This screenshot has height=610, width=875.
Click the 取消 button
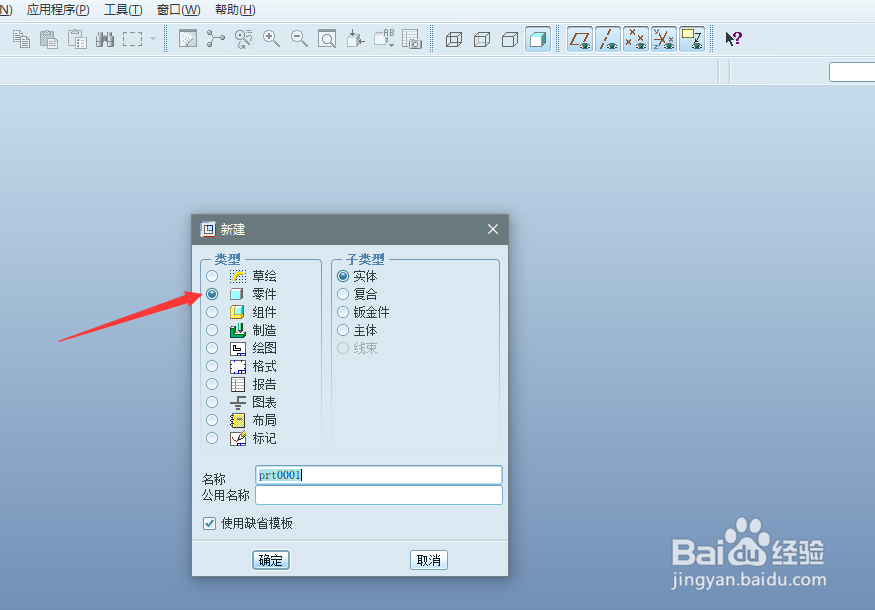429,560
